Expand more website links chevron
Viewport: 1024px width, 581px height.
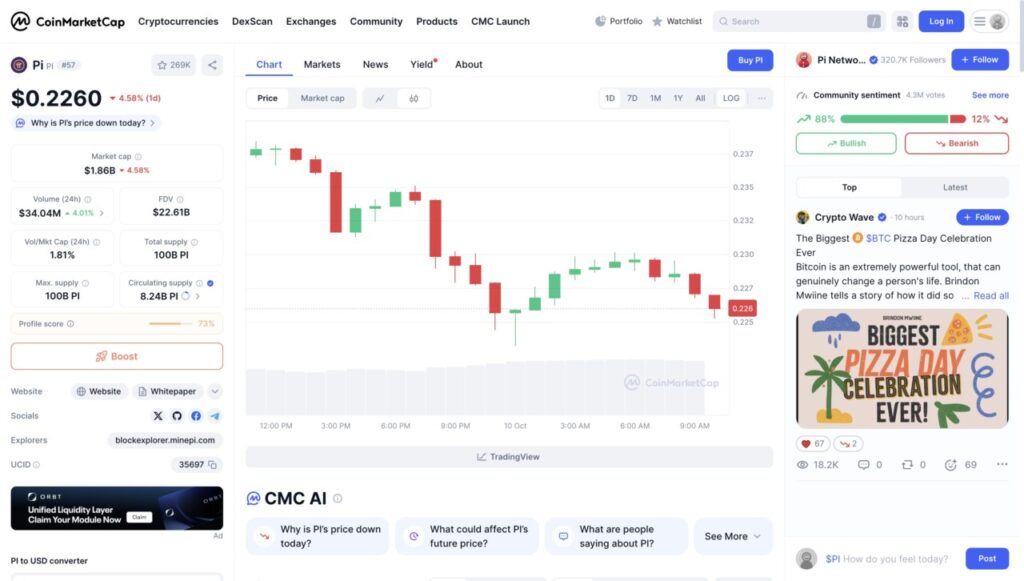tap(215, 391)
